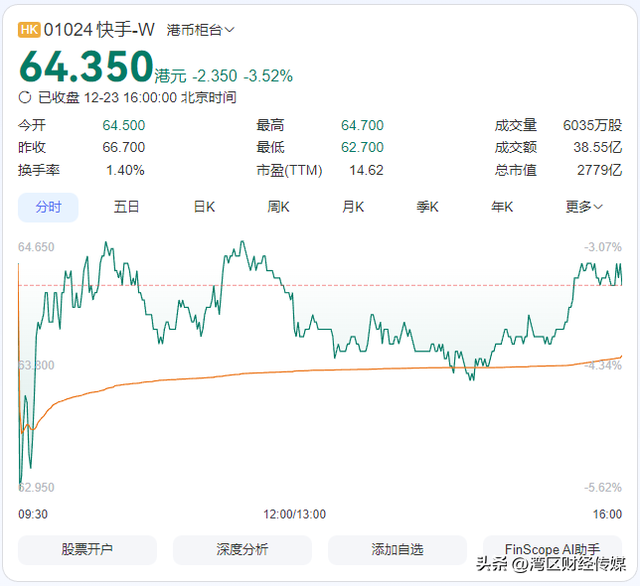Select the 季K chart tab
Viewport: 640px width, 586px height.
[x=427, y=207]
